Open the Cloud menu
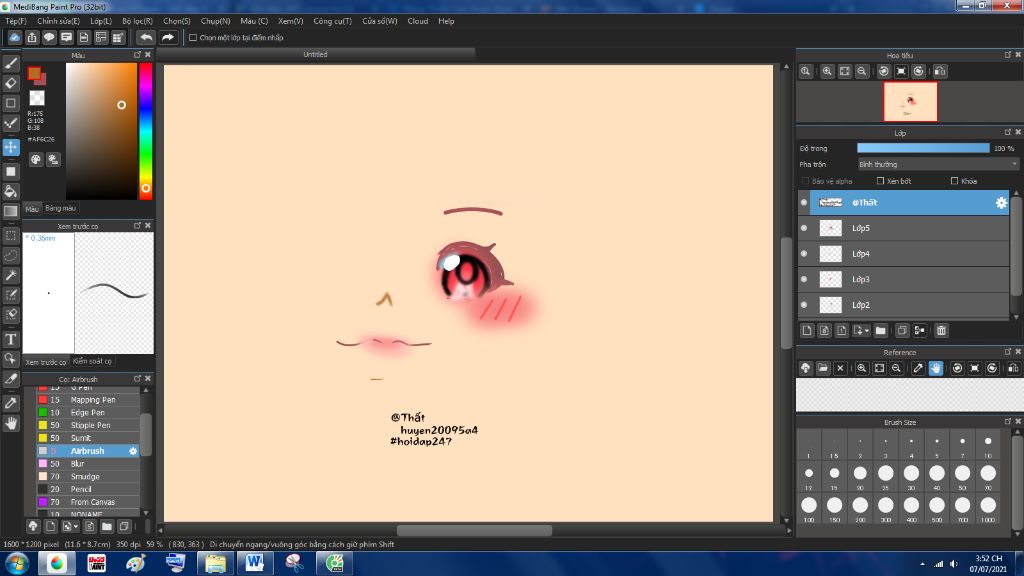Screen dimensions: 1024x576 (x=418, y=21)
